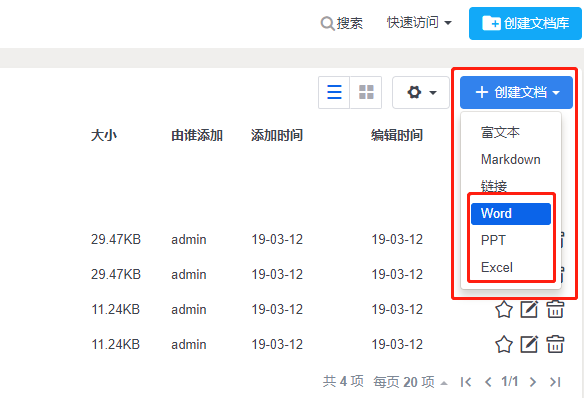Click the 创建文档 dropdown button
This screenshot has width=584, height=398.
click(516, 92)
